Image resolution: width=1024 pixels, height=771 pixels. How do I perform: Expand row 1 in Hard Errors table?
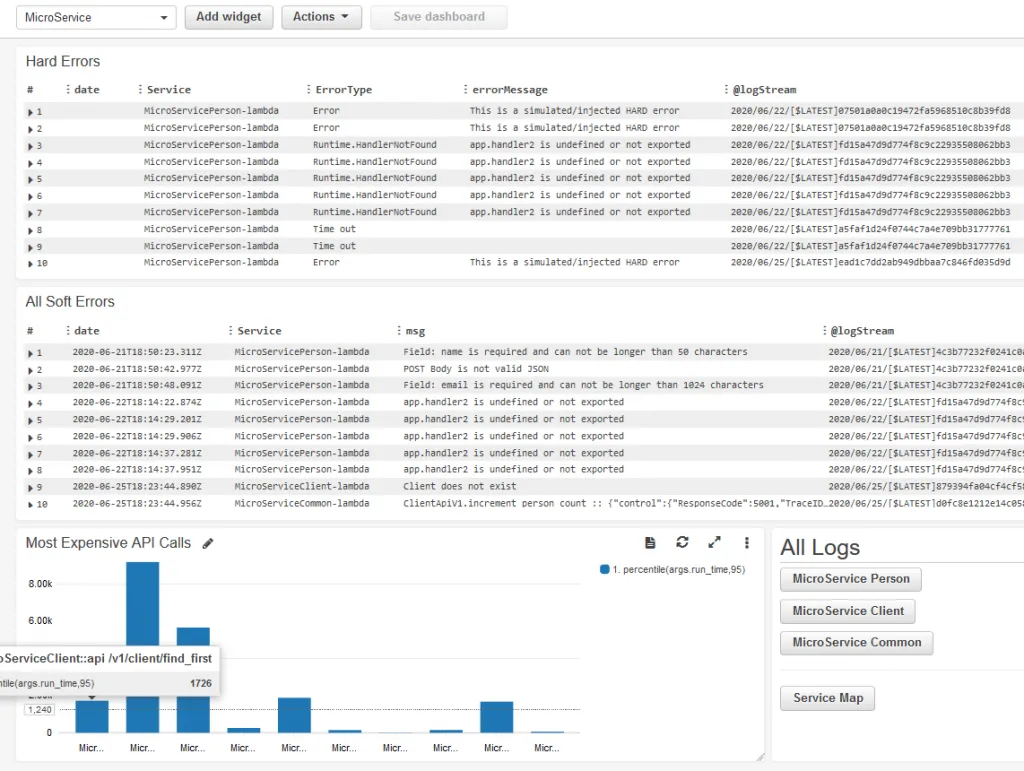pos(30,111)
